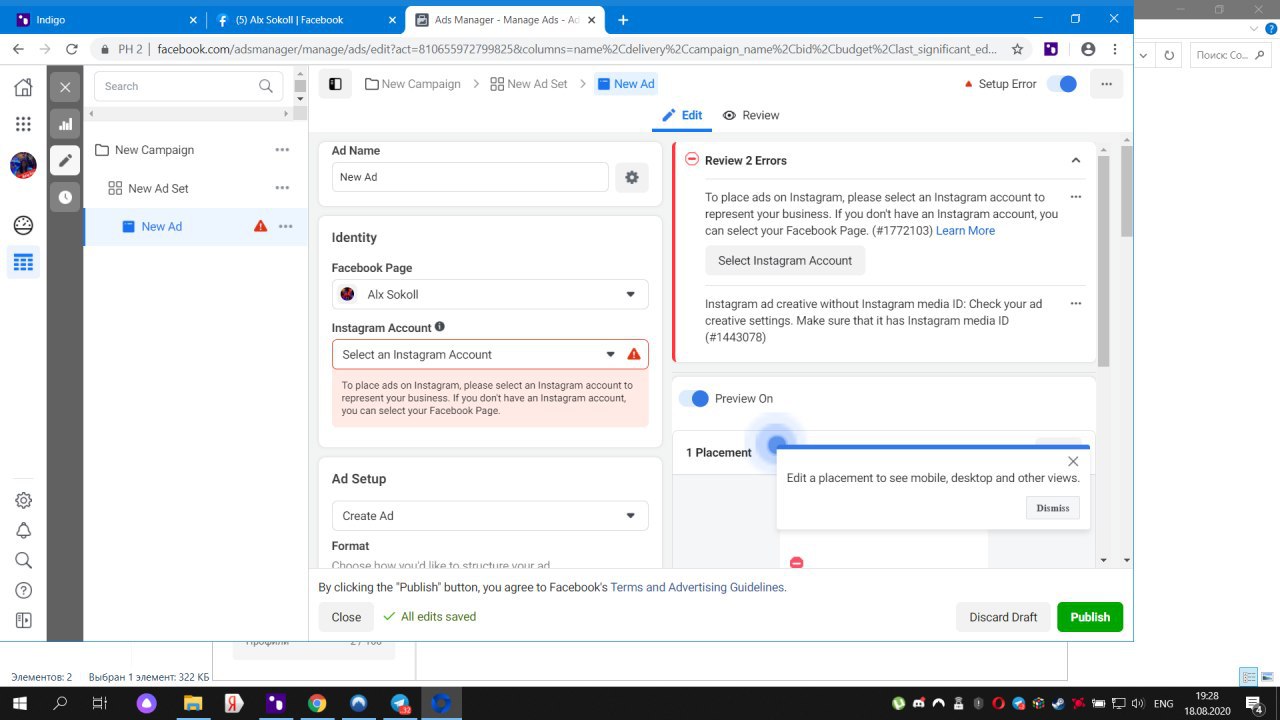Open the three-dot menu for New Ad Set
Image resolution: width=1280 pixels, height=720 pixels.
(x=282, y=188)
